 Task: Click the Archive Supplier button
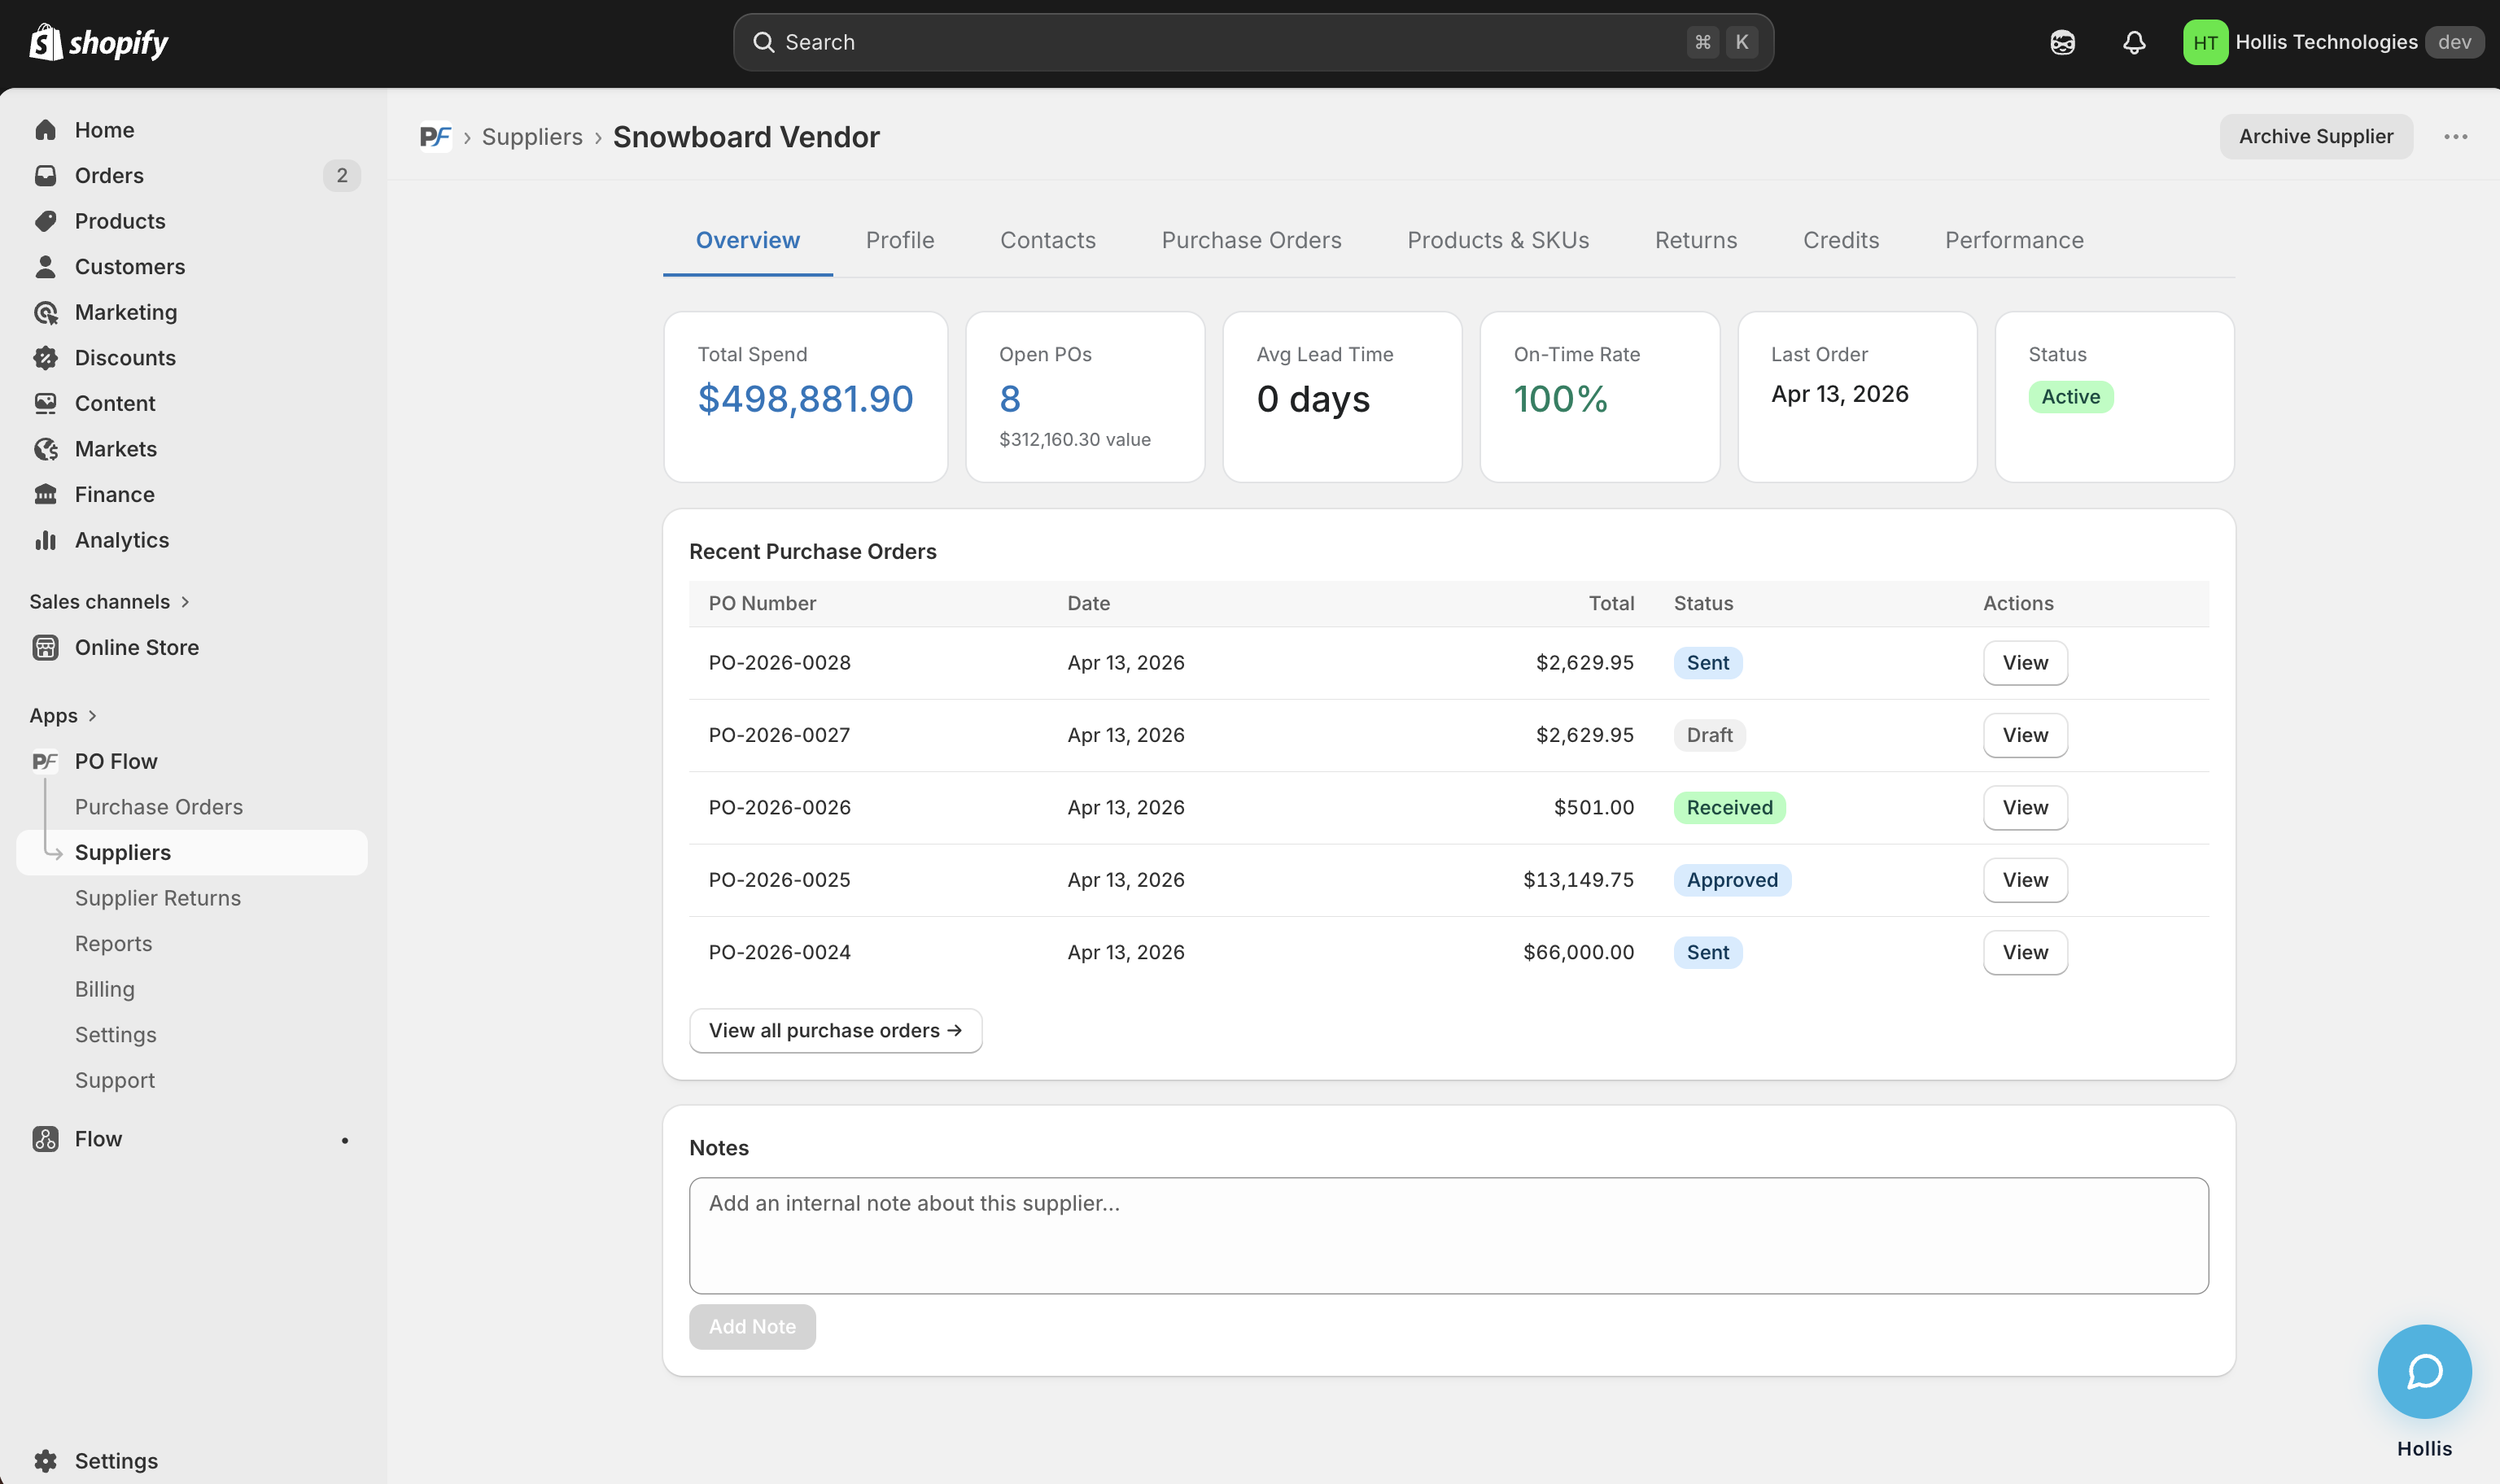pos(2315,137)
